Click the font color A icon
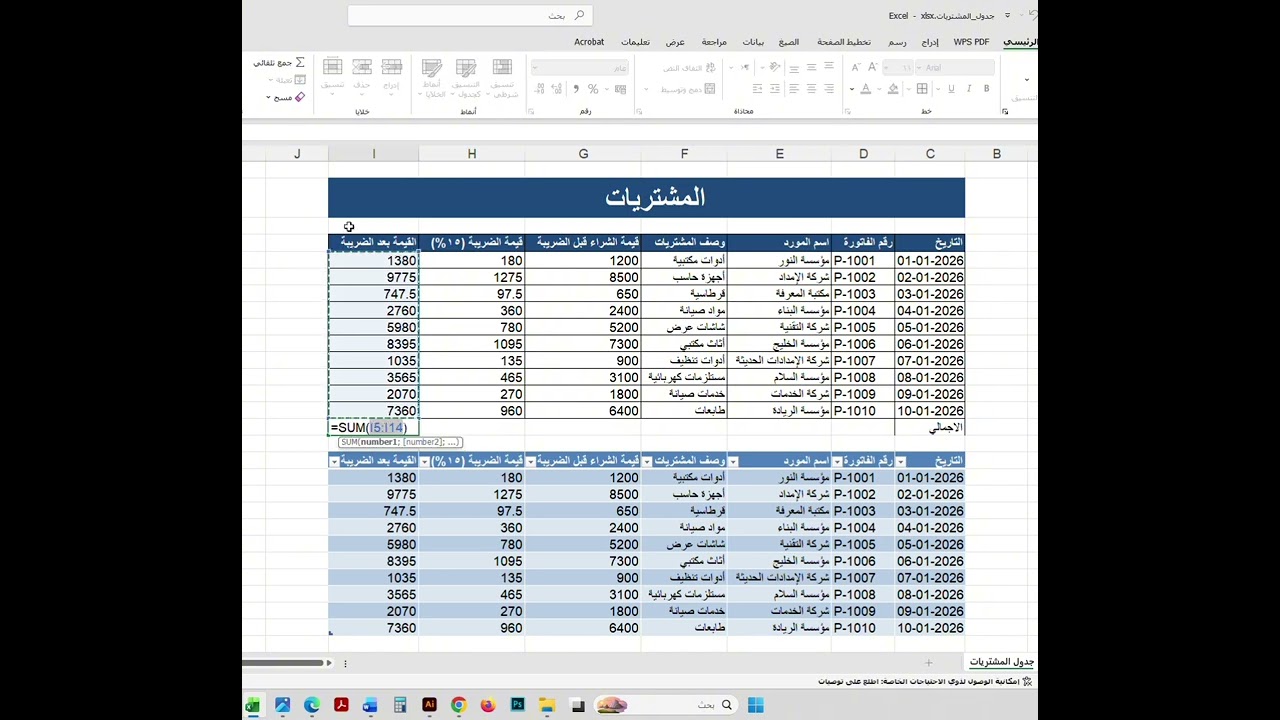 [x=865, y=89]
